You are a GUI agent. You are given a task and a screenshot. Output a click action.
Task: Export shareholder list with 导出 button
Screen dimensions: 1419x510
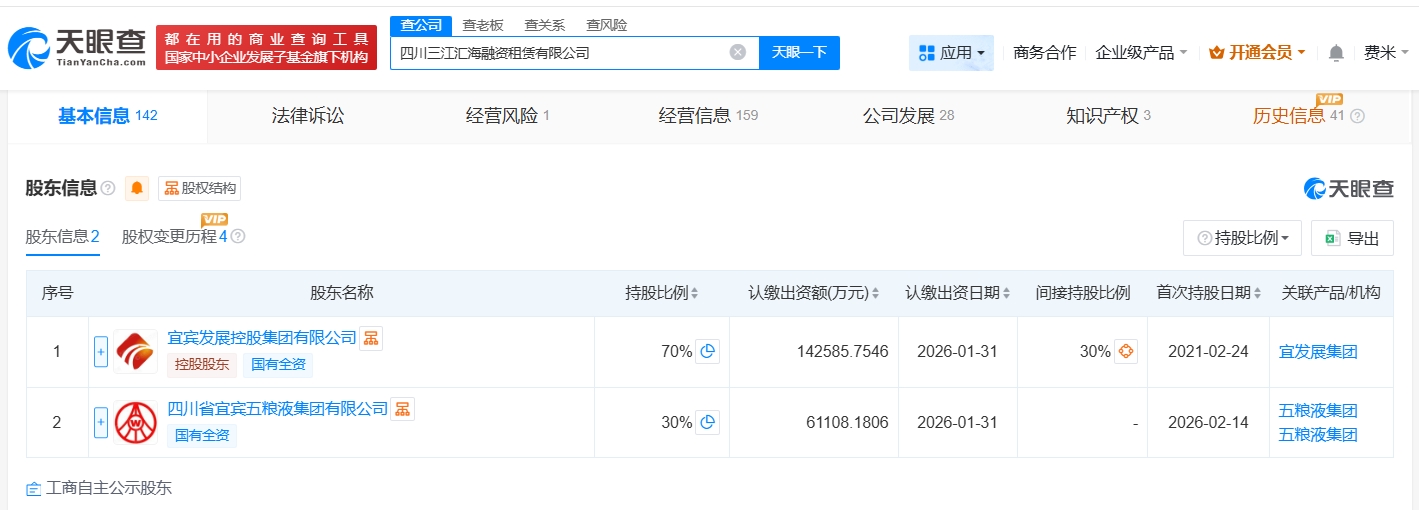point(1352,238)
